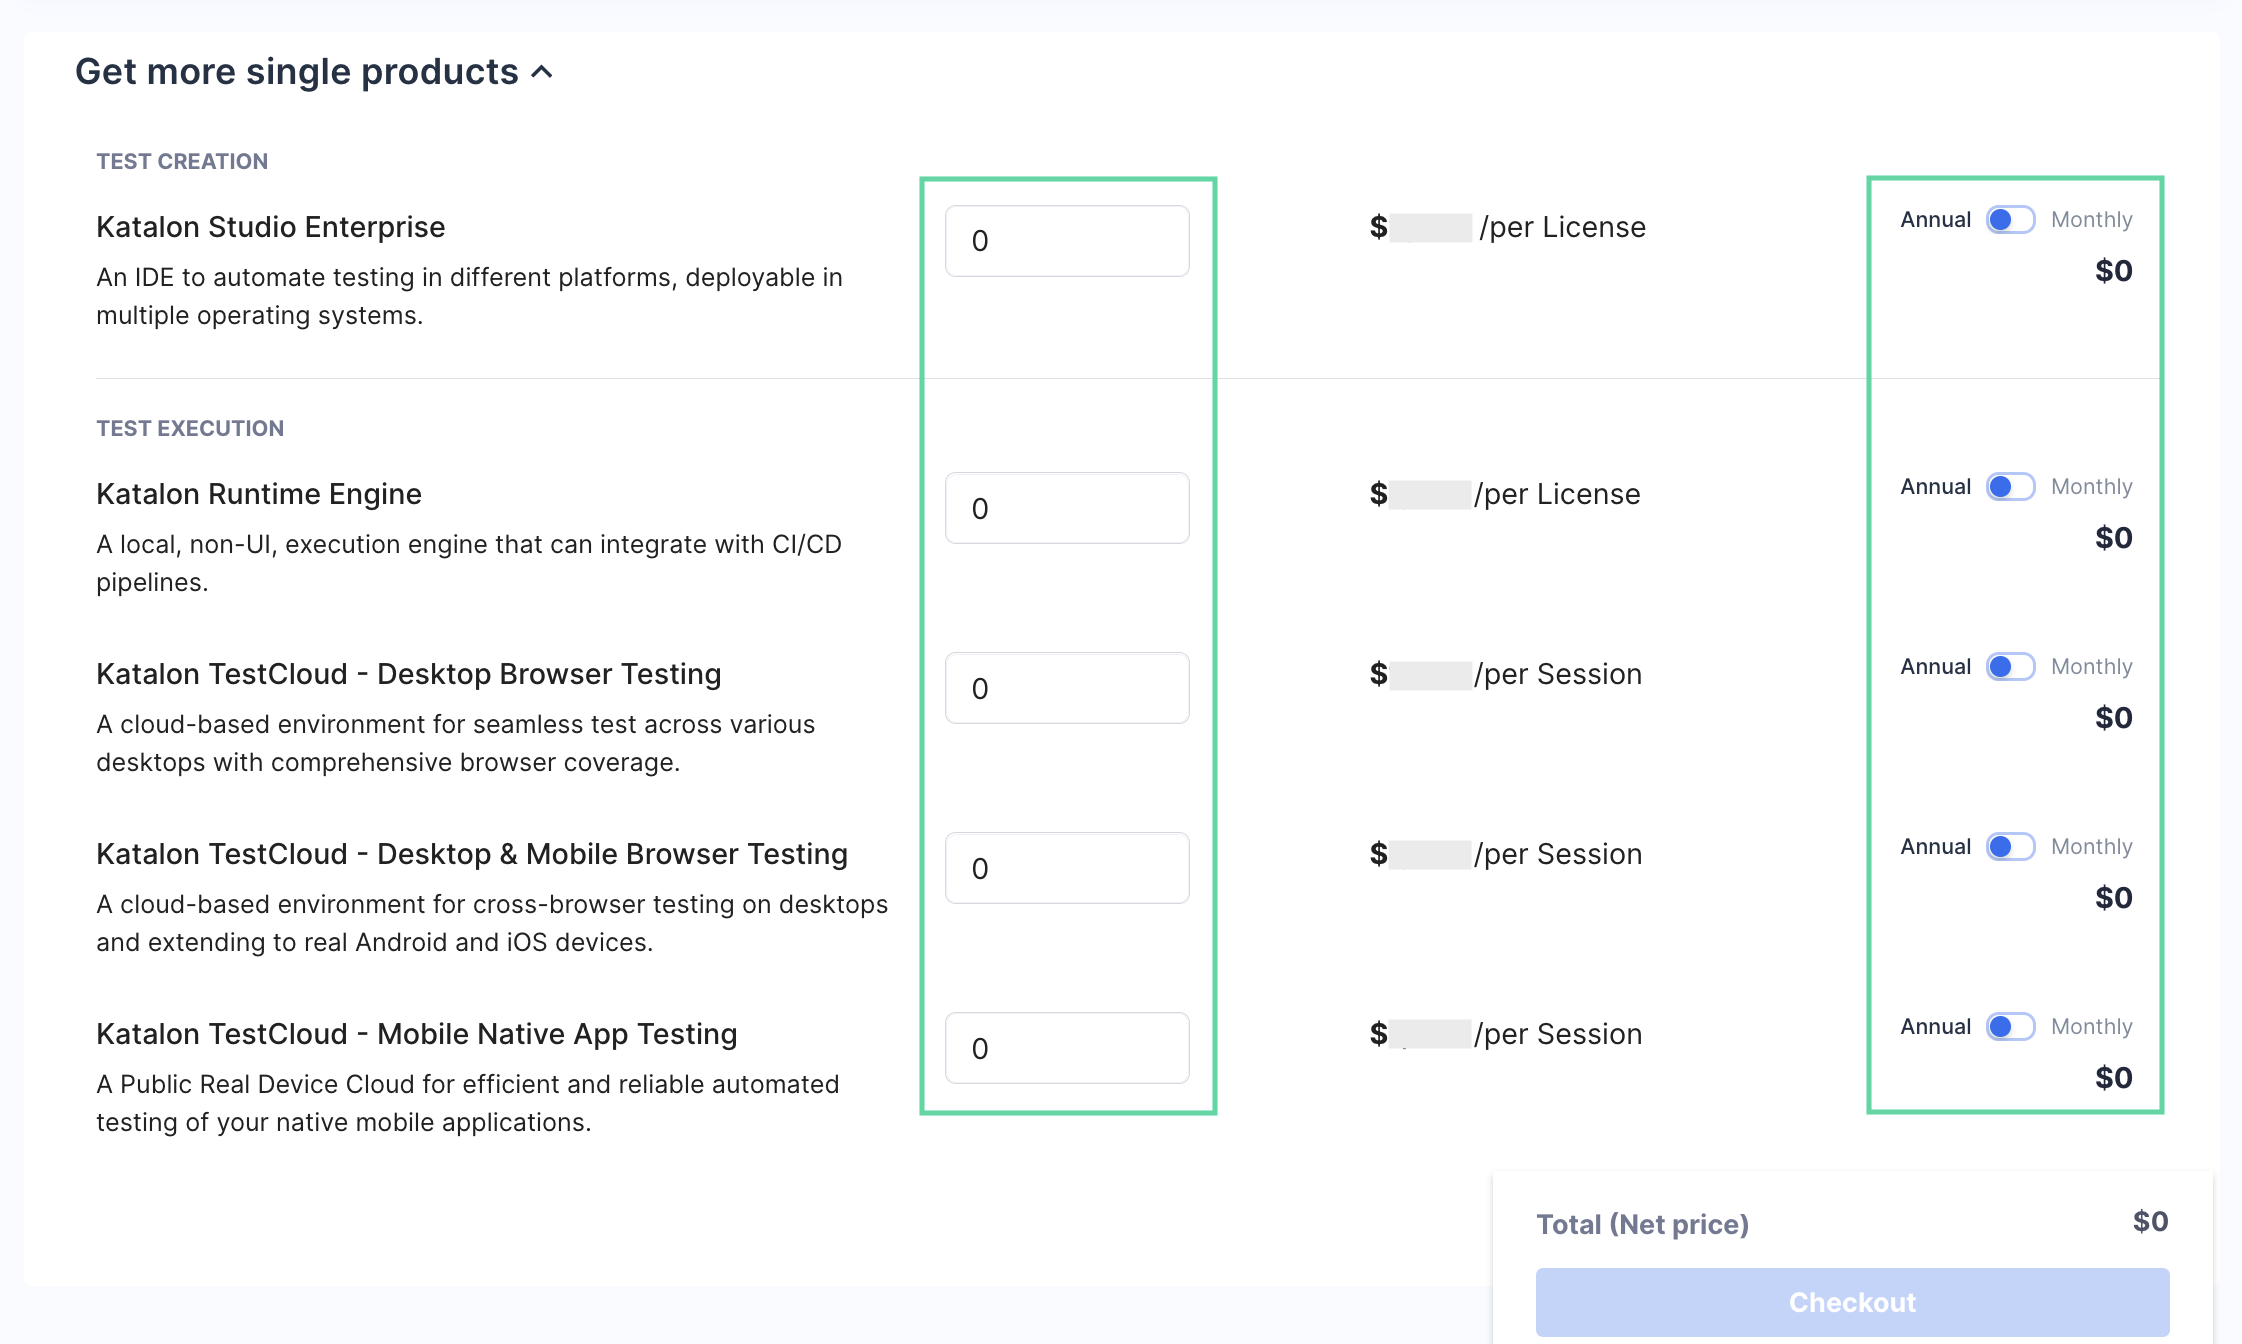Image resolution: width=2242 pixels, height=1344 pixels.
Task: Toggle Annual/Monthly switch for Katalon Runtime Engine
Action: [x=2010, y=487]
